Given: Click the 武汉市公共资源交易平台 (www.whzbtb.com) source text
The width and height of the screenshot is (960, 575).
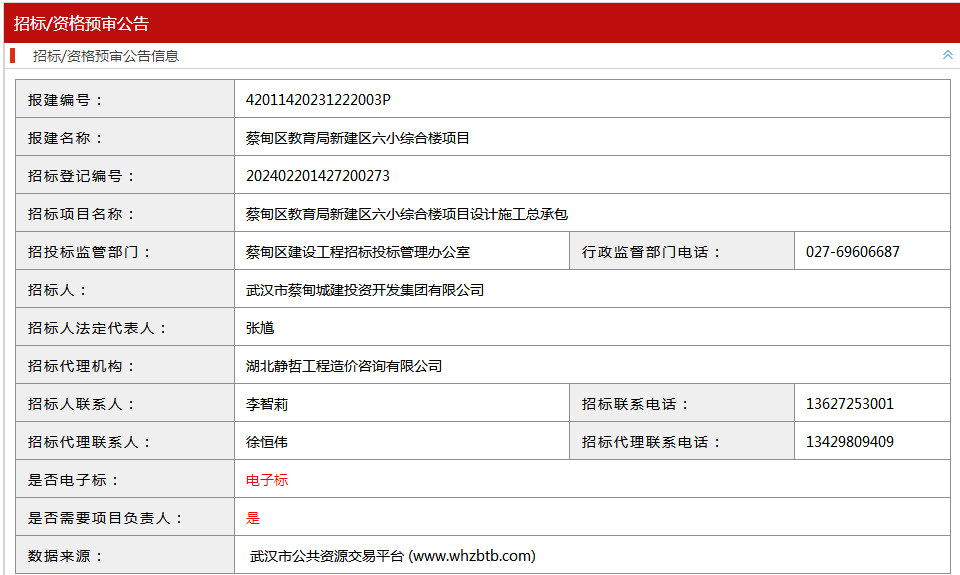Looking at the screenshot, I should point(392,555).
